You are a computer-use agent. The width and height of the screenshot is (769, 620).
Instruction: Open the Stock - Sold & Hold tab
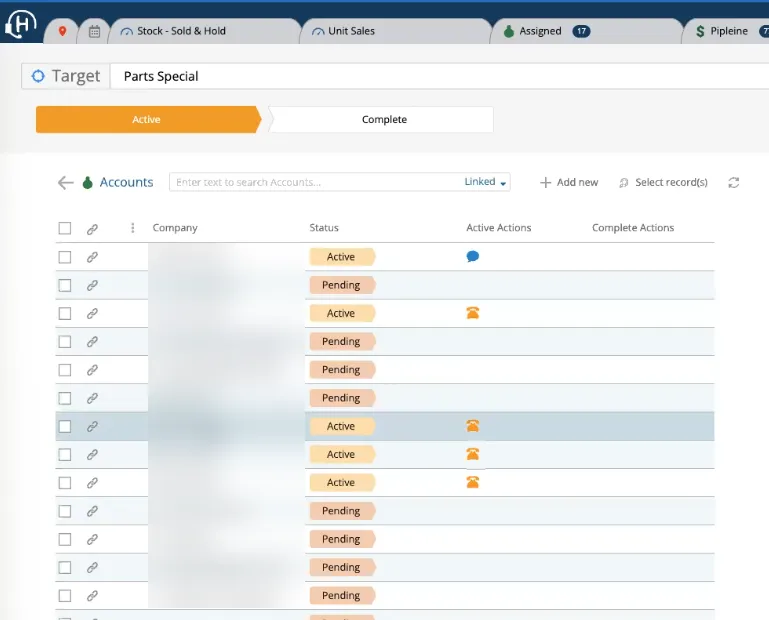180,31
